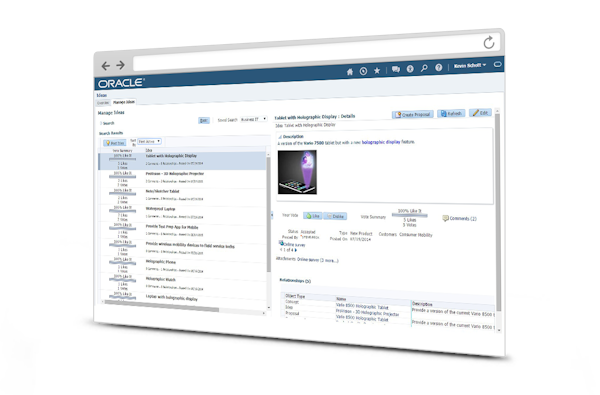Click the oval icon right of user name

[497, 64]
